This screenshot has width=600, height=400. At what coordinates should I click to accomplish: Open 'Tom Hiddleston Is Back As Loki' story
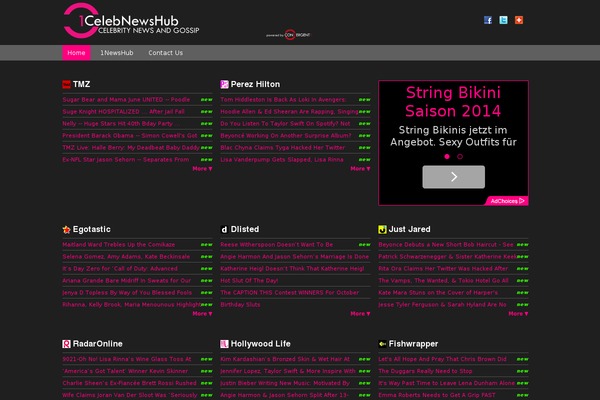point(283,100)
